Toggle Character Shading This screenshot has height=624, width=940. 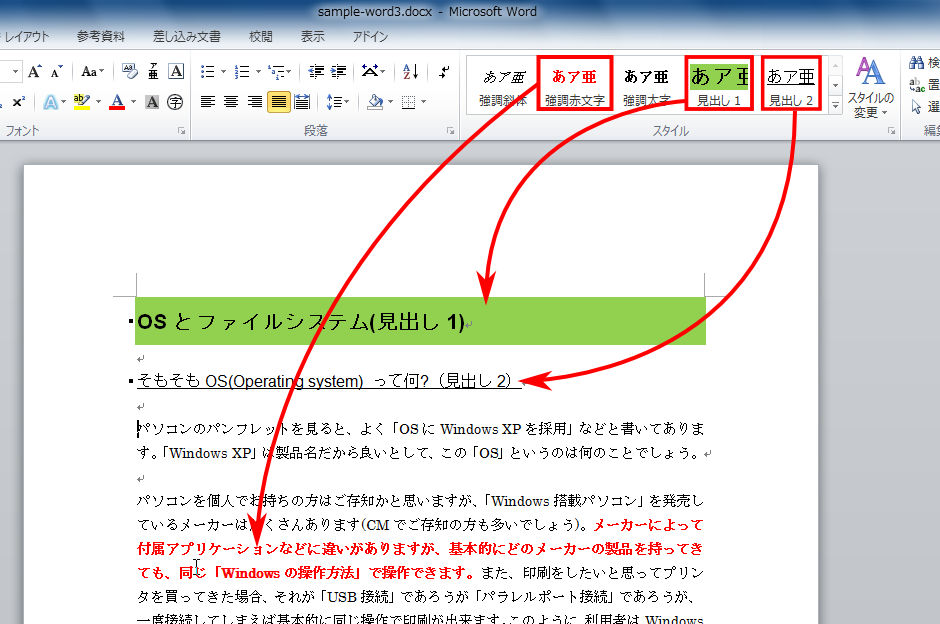pos(152,102)
